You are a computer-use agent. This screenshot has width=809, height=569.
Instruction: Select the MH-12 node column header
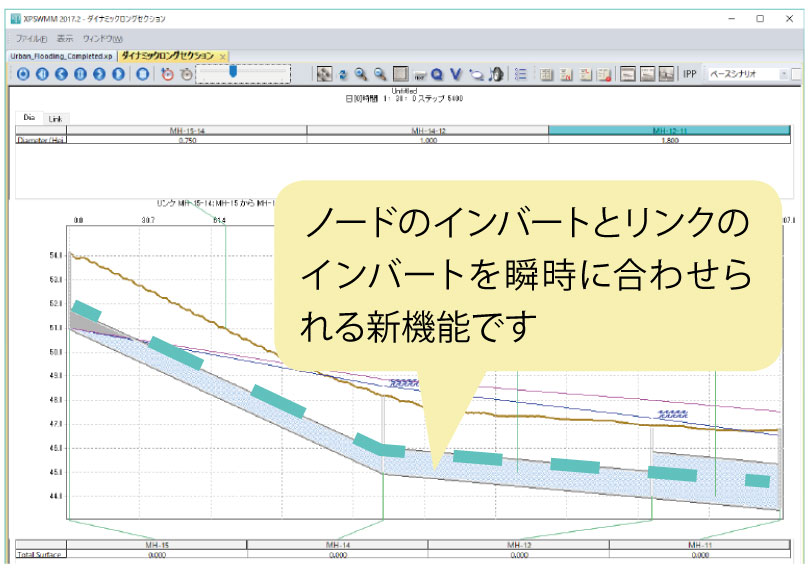(519, 545)
